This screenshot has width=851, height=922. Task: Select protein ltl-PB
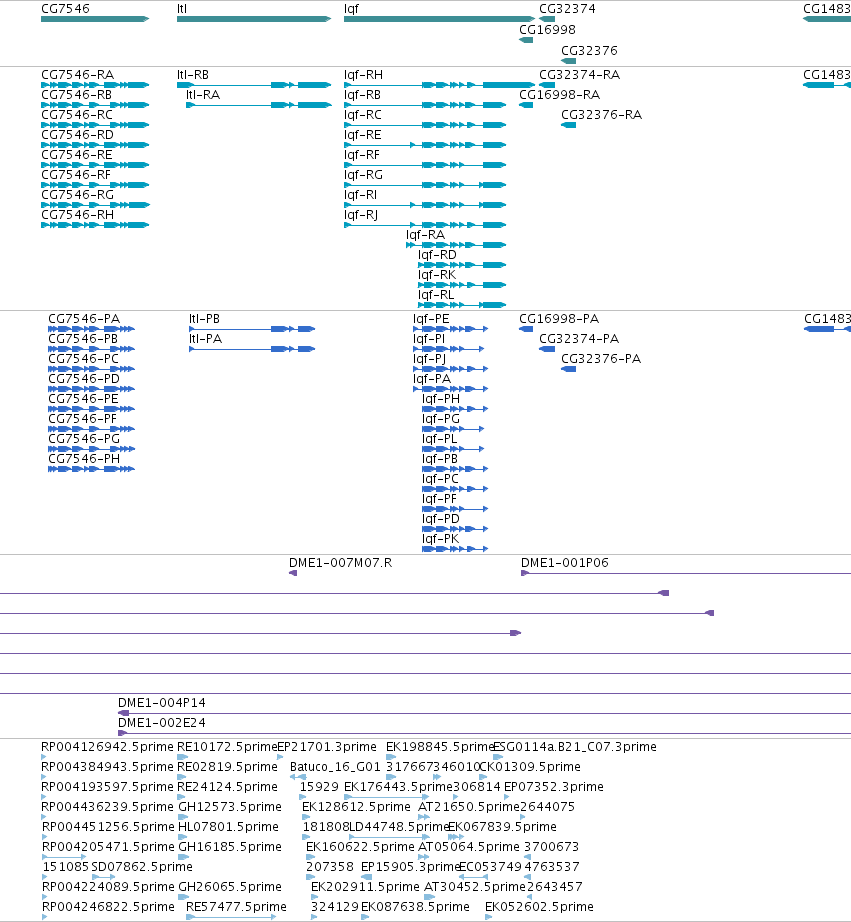205,319
